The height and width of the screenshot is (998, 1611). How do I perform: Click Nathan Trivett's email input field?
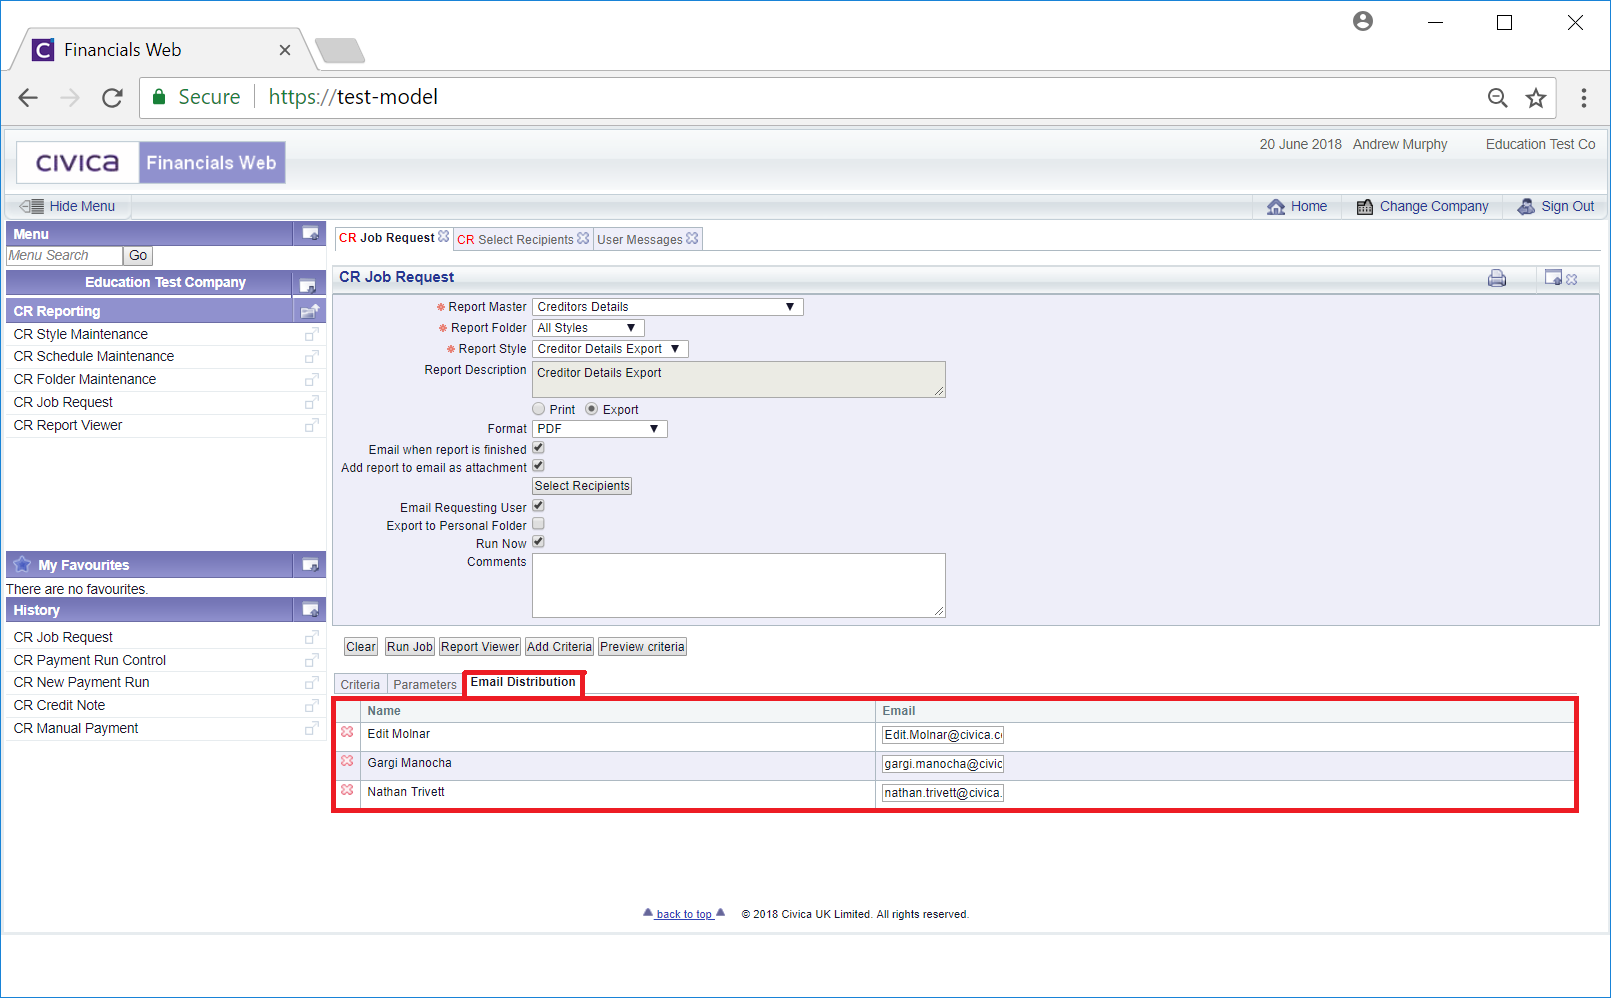click(x=943, y=793)
